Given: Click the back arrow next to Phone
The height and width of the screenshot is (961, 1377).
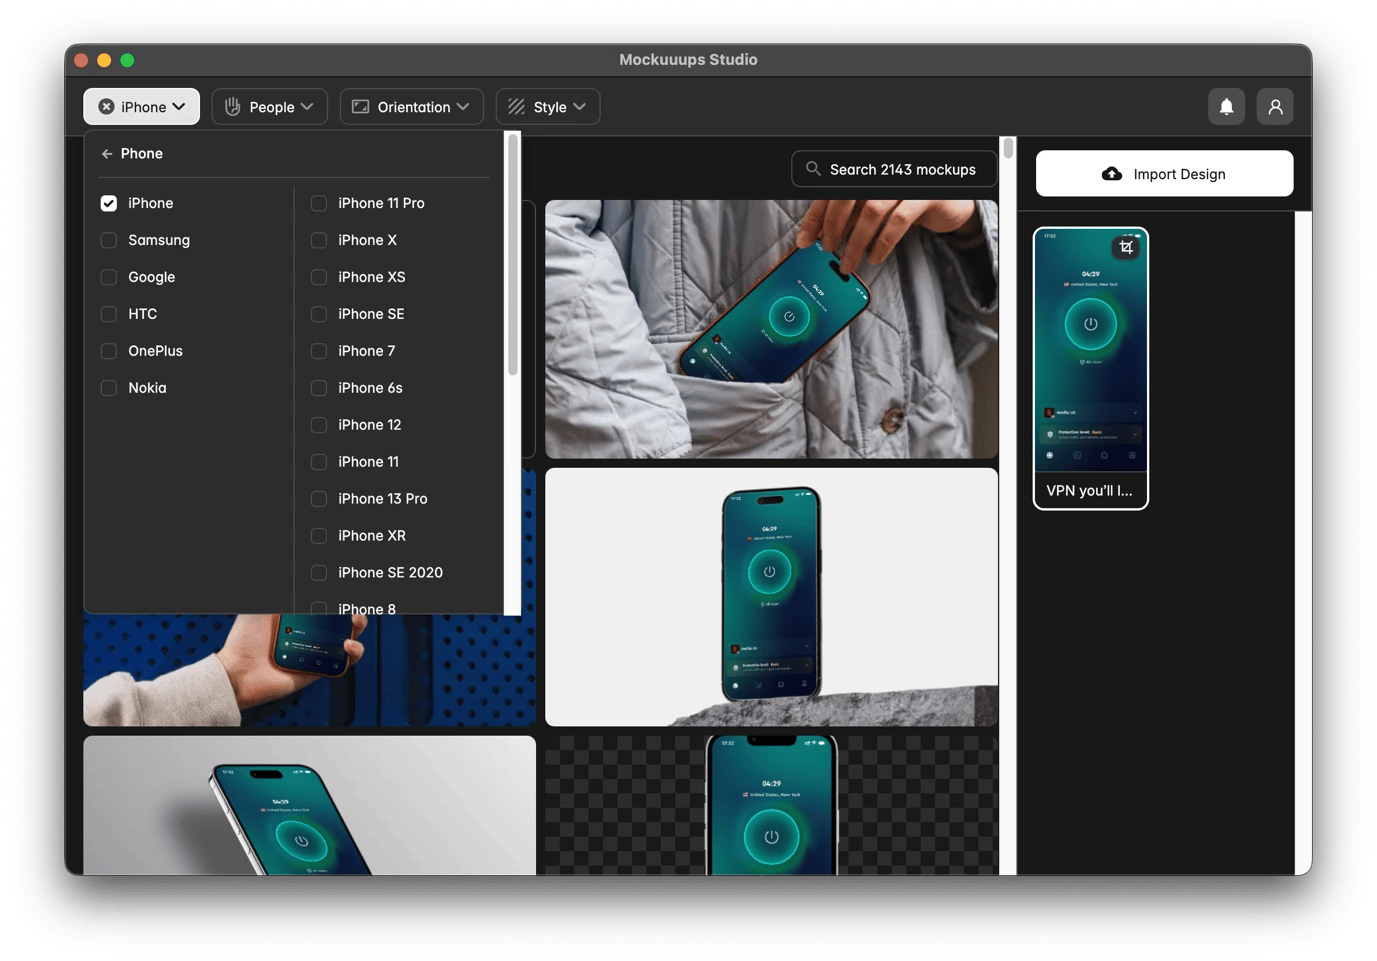Looking at the screenshot, I should coord(107,154).
